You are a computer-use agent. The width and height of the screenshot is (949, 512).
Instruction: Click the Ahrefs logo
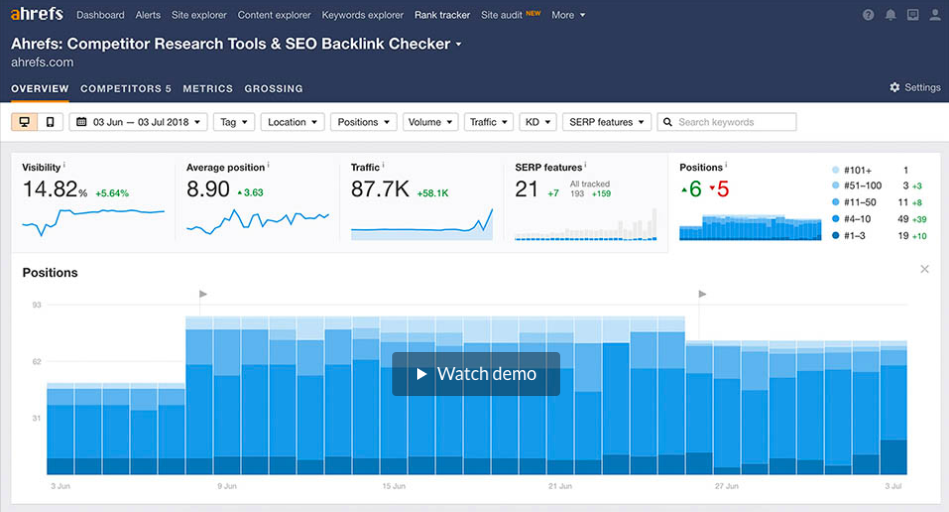pos(36,14)
